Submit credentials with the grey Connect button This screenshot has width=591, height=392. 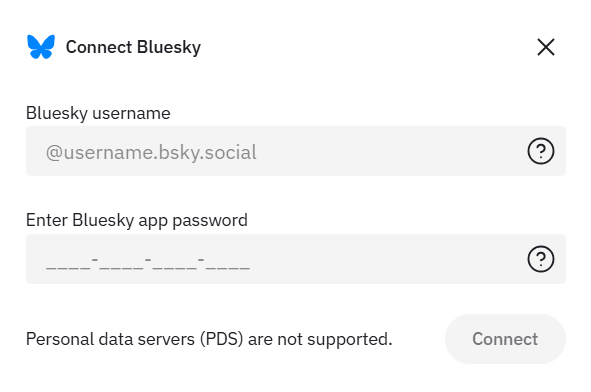coord(505,339)
